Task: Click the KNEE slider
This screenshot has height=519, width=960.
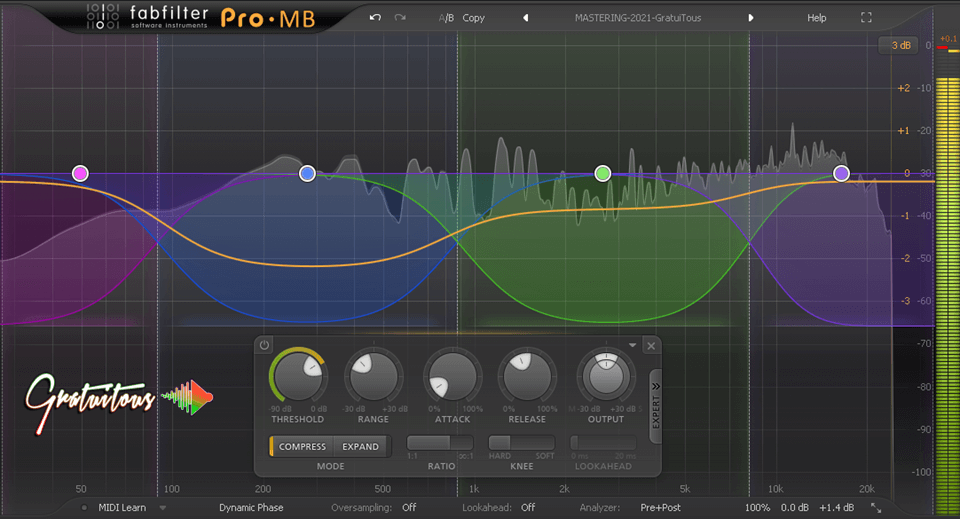Action: 522,442
